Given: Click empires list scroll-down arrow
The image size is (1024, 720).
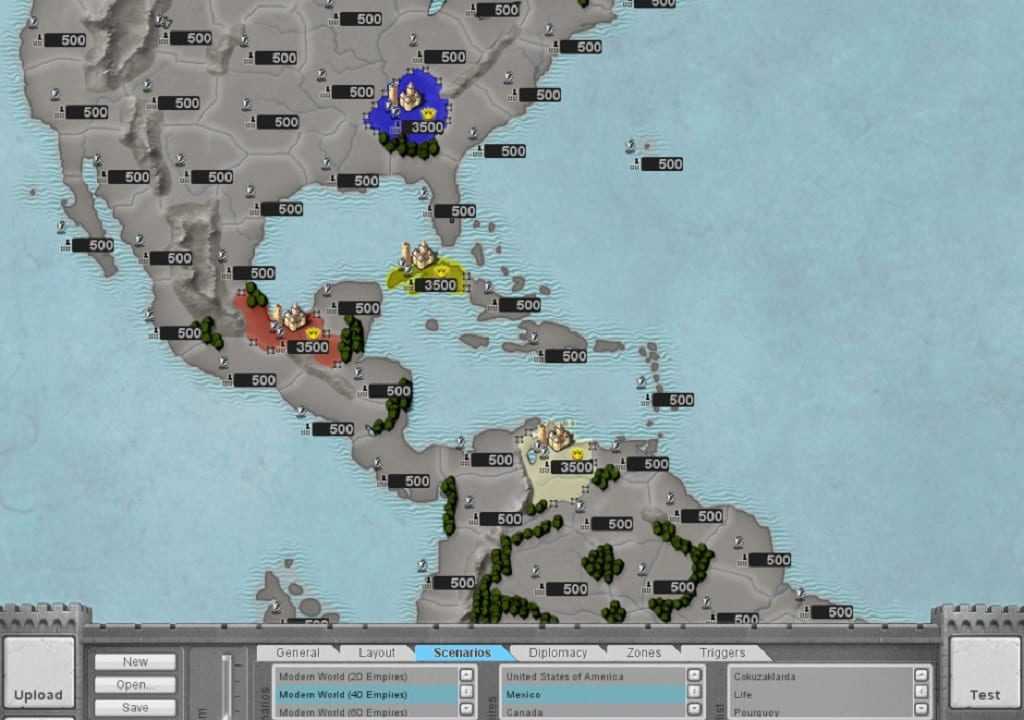Looking at the screenshot, I should [x=694, y=708].
